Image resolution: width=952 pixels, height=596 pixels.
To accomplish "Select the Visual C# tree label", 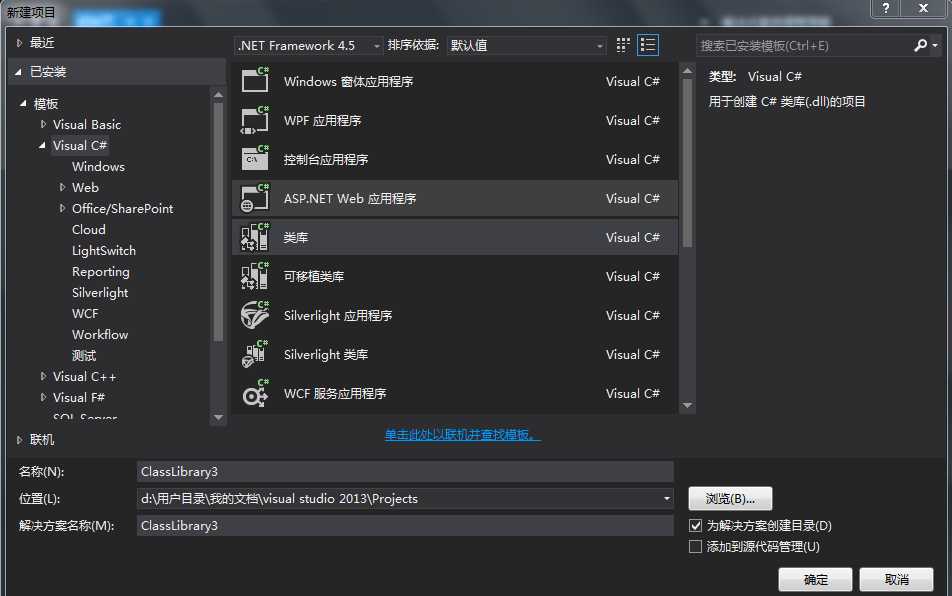I will [x=80, y=146].
